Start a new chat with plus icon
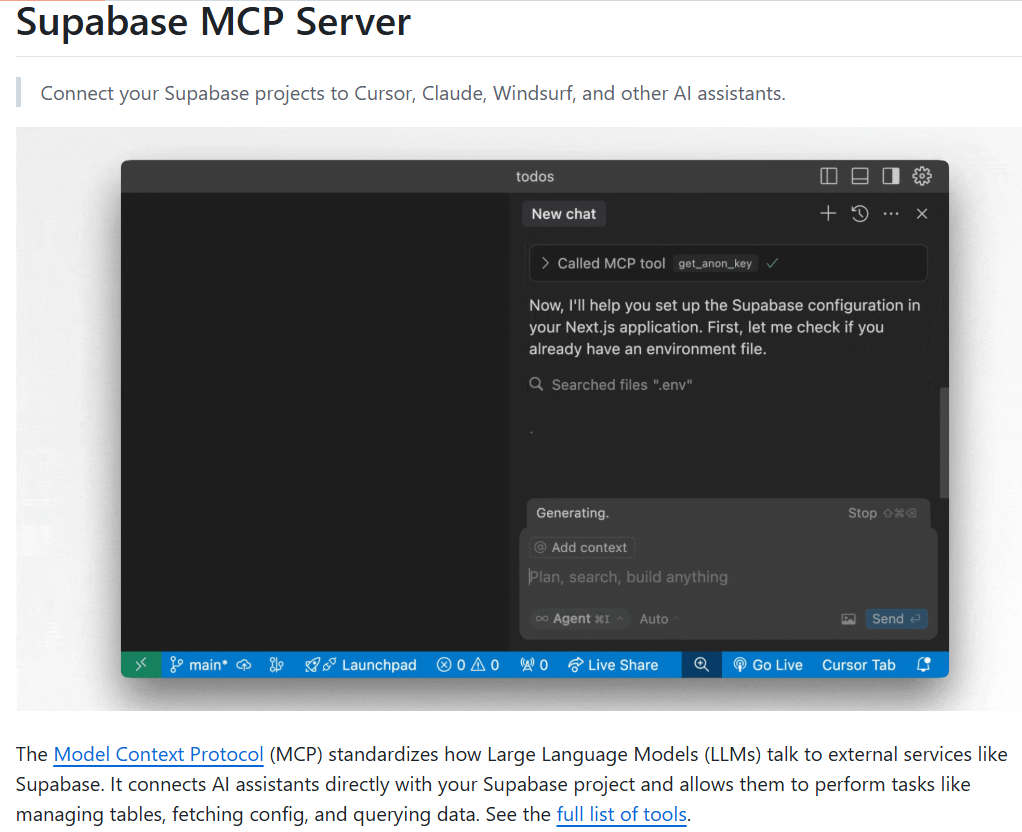The width and height of the screenshot is (1022, 832). (828, 213)
